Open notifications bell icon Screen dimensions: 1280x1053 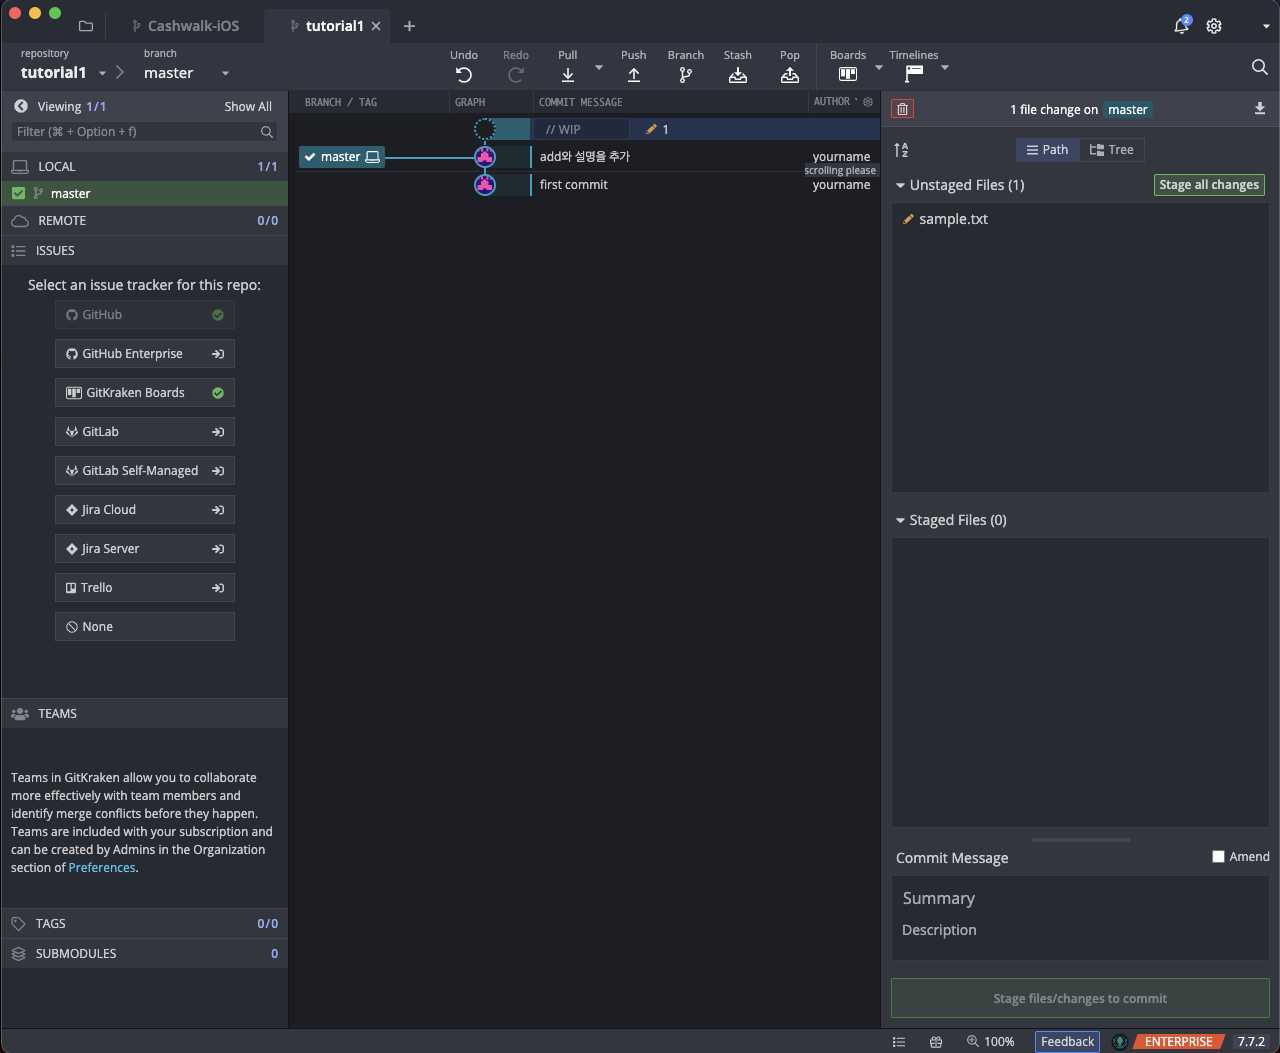(x=1181, y=26)
